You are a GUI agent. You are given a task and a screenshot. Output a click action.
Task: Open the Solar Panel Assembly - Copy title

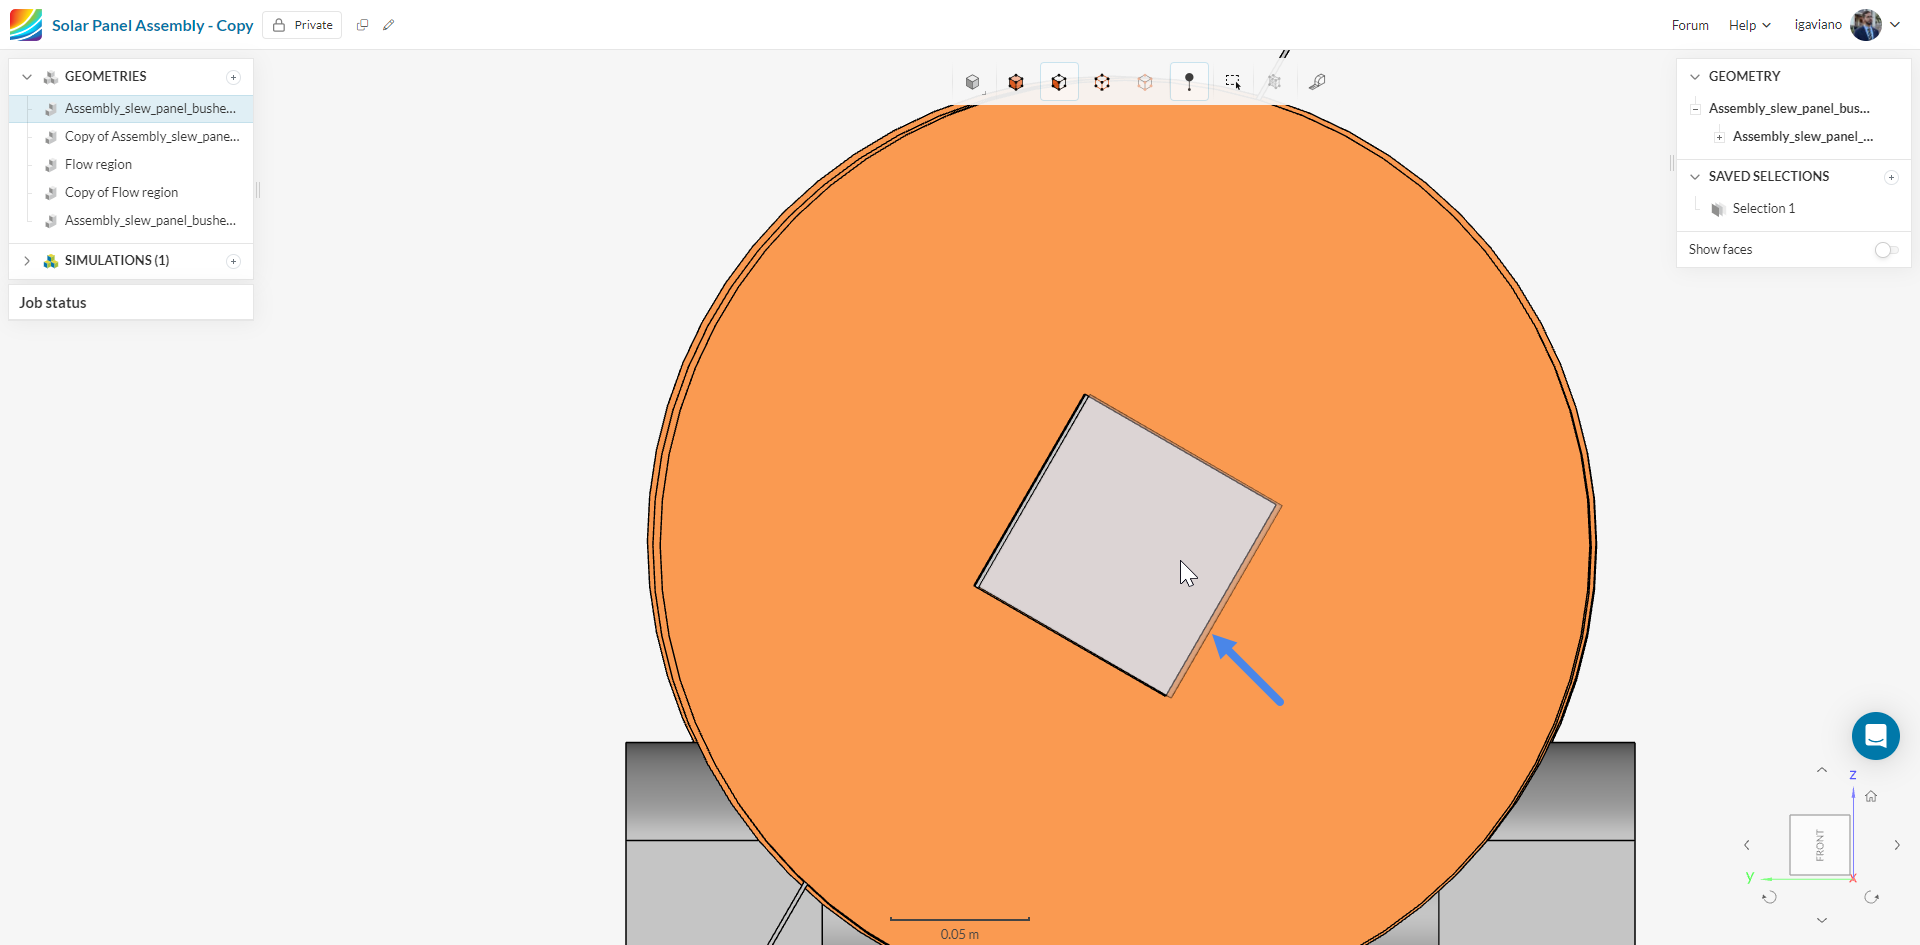[x=152, y=25]
